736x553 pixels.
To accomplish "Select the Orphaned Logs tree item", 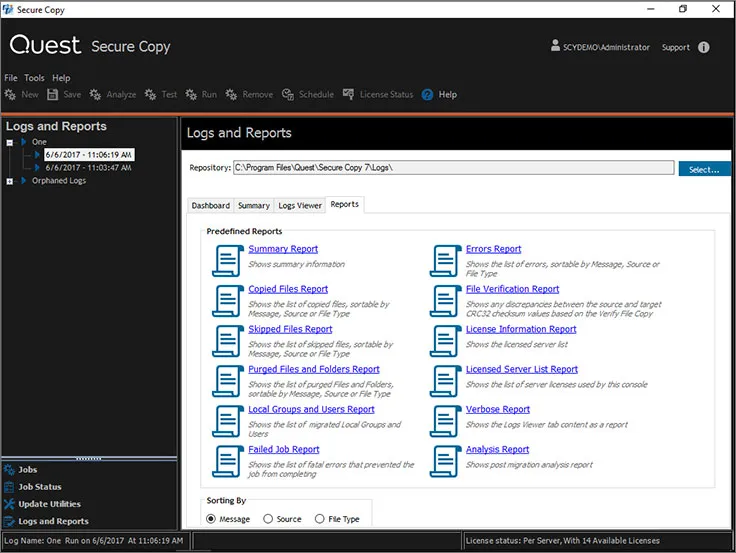I will 59,181.
